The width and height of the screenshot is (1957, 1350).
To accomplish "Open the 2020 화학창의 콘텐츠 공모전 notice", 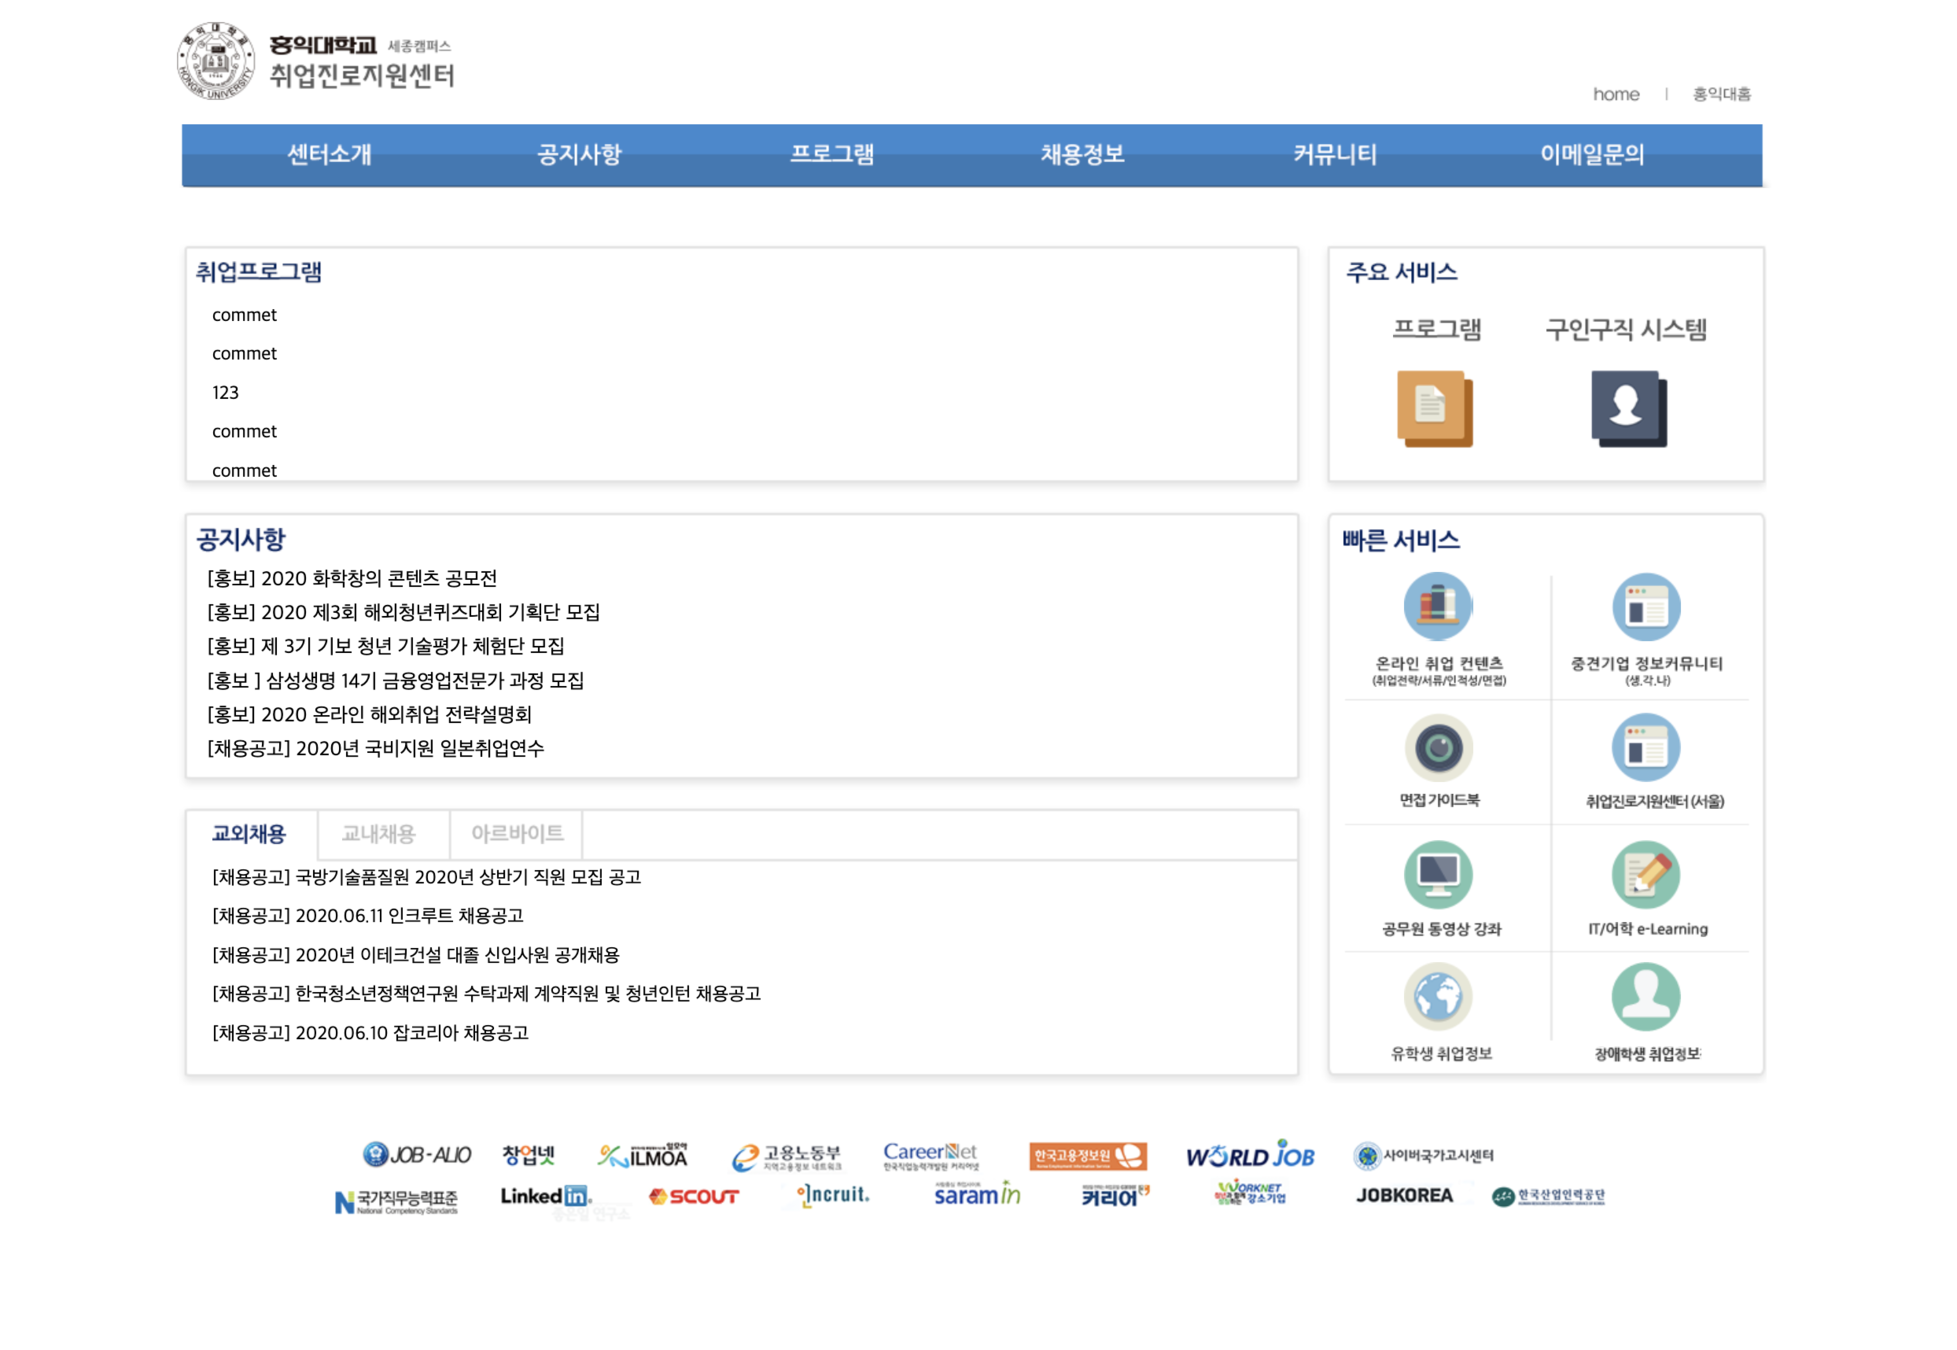I will (x=352, y=578).
